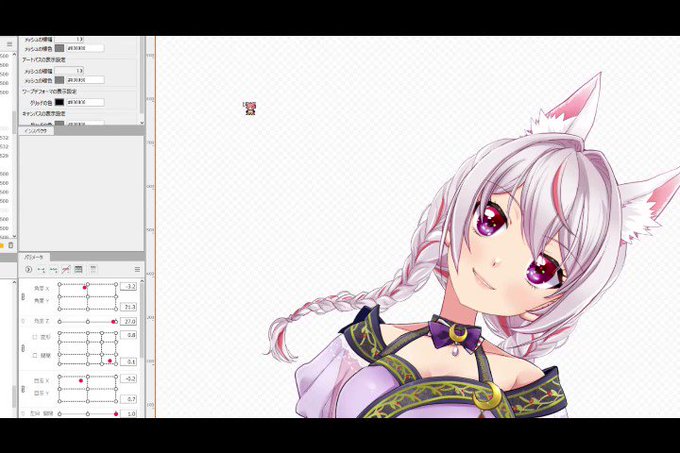Click the red curve icon in parameter toolbar
Image resolution: width=680 pixels, height=453 pixels.
click(x=66, y=270)
